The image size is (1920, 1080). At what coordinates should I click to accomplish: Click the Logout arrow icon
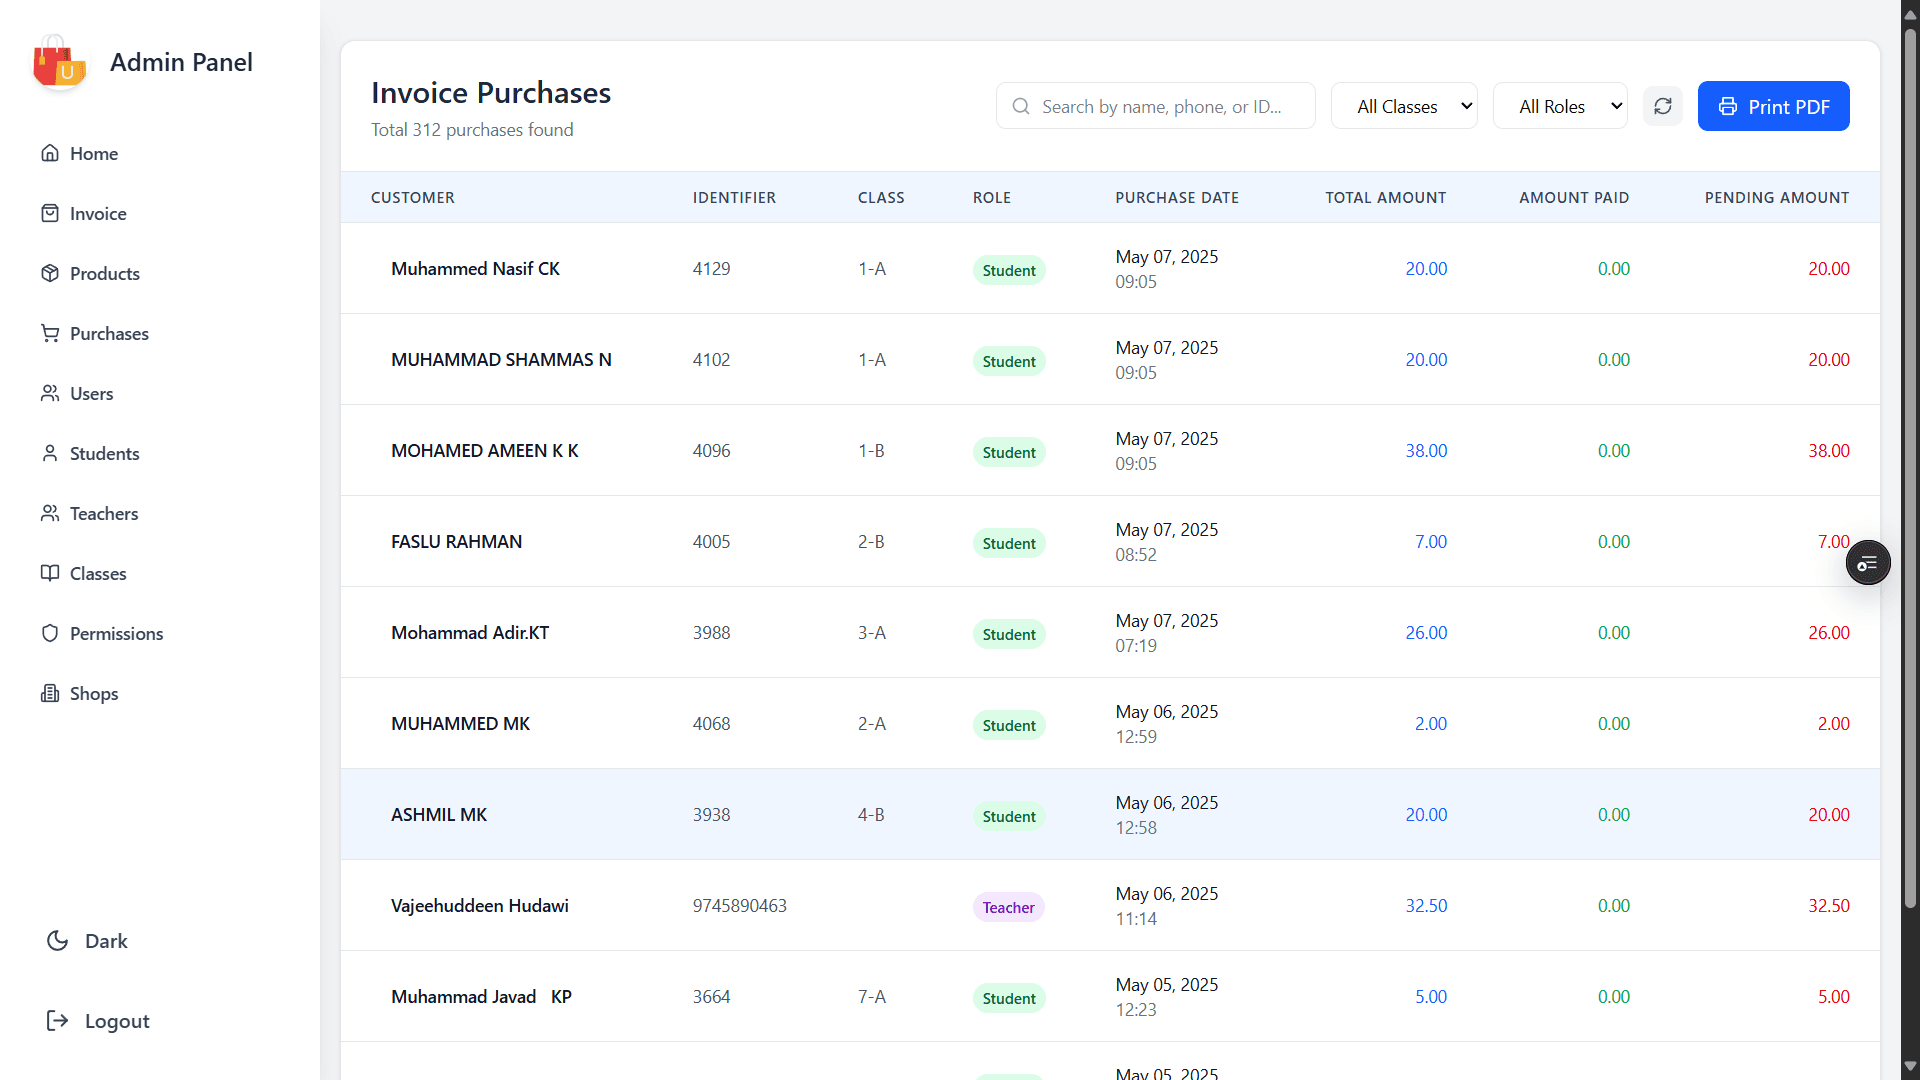pyautogui.click(x=58, y=1021)
